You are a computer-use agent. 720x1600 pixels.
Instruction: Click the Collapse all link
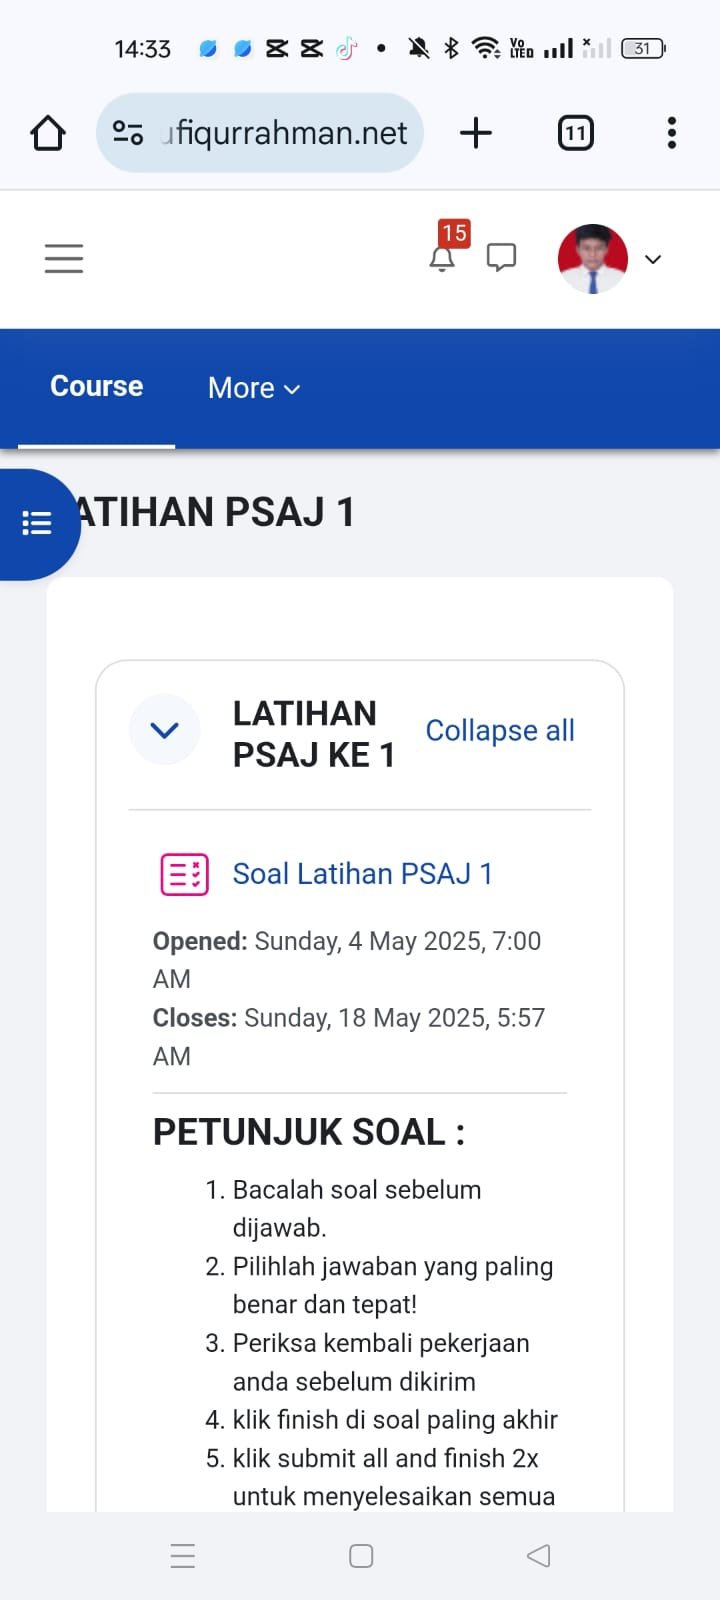coord(500,731)
